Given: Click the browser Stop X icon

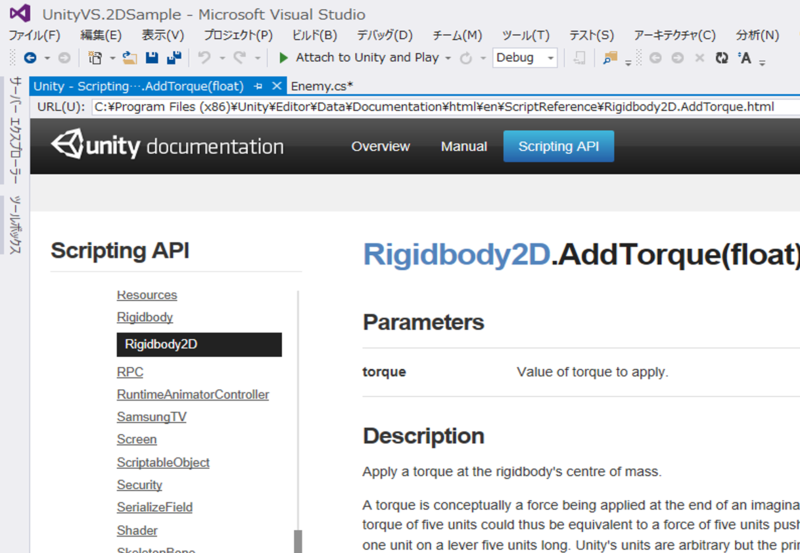Looking at the screenshot, I should tap(699, 58).
